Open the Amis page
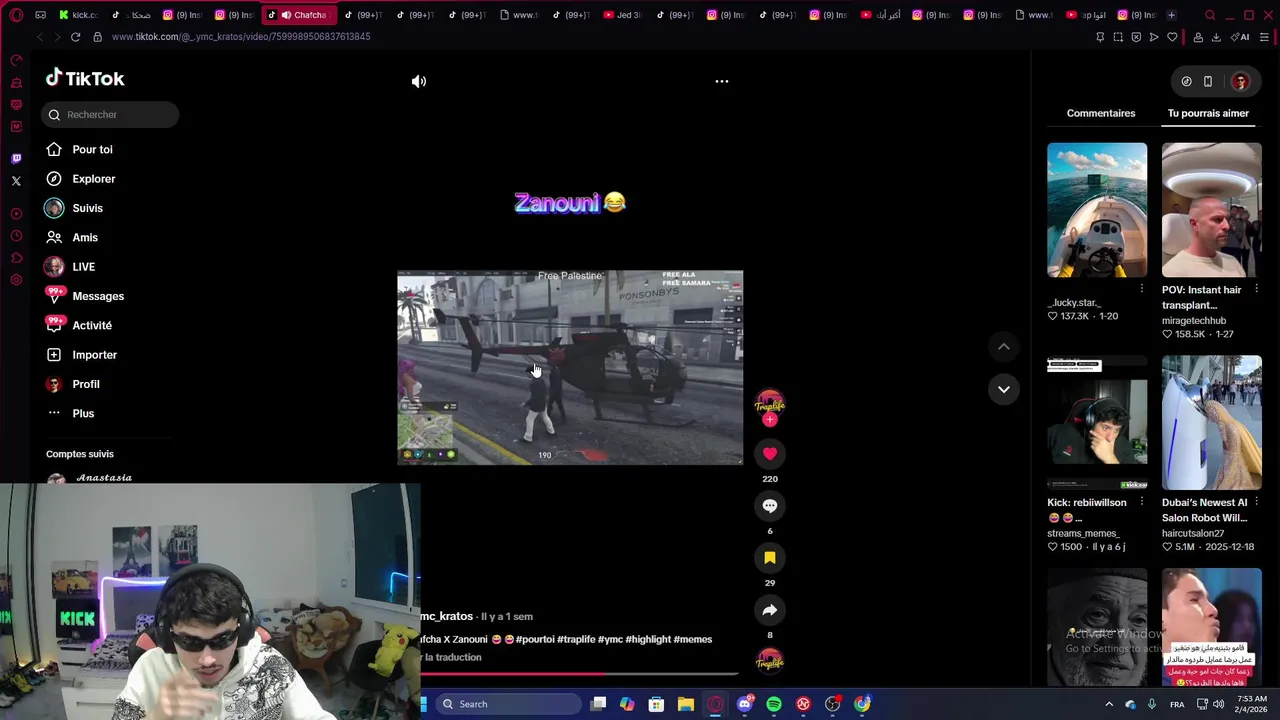The image size is (1280, 720). coord(85,237)
